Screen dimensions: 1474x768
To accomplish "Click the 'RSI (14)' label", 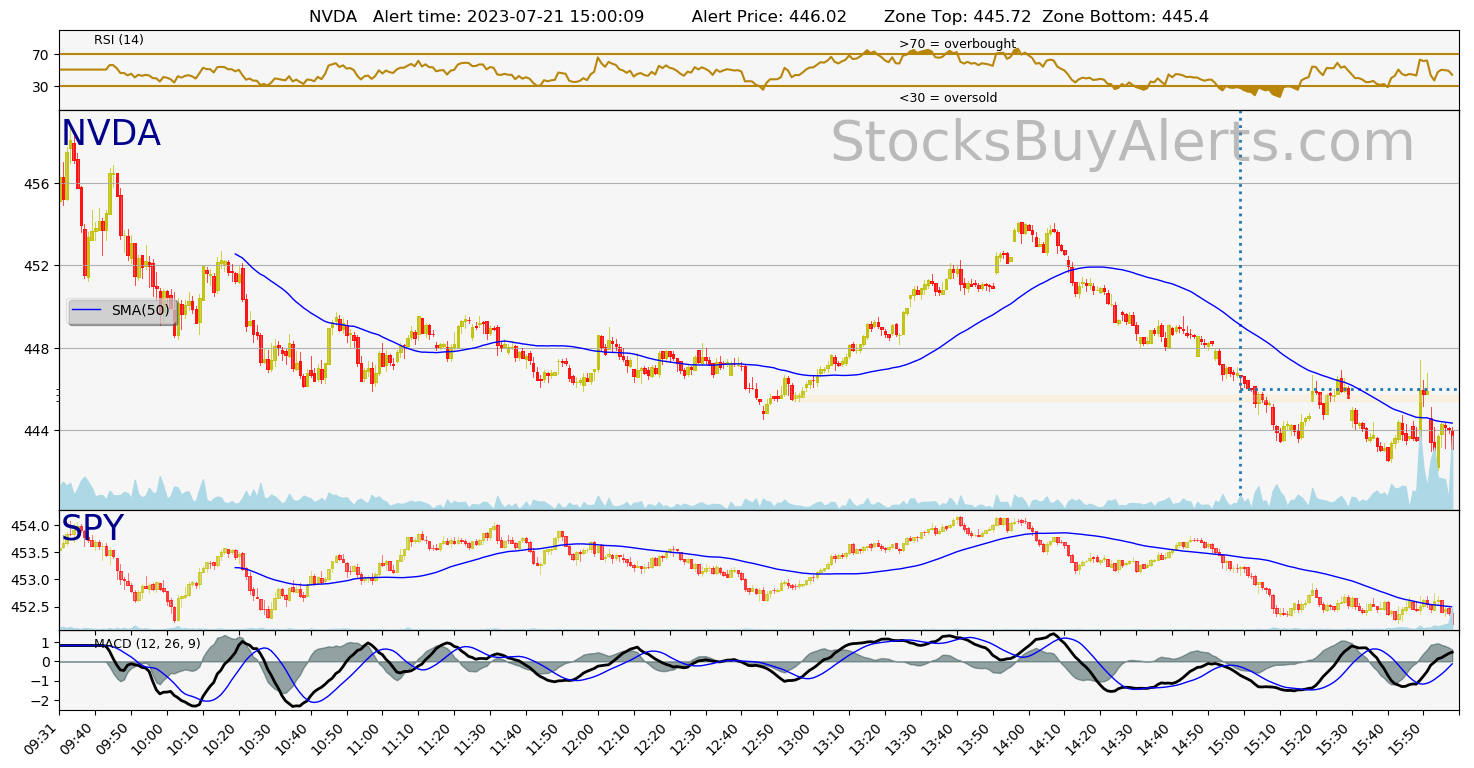I will 119,40.
